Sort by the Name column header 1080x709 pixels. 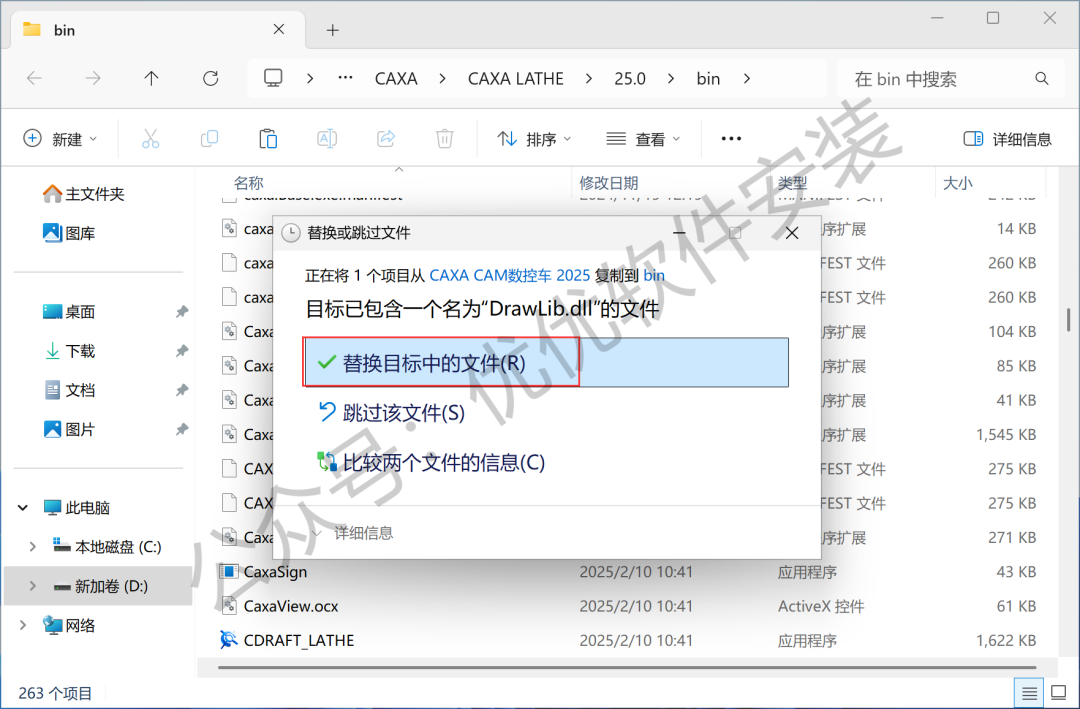249,183
